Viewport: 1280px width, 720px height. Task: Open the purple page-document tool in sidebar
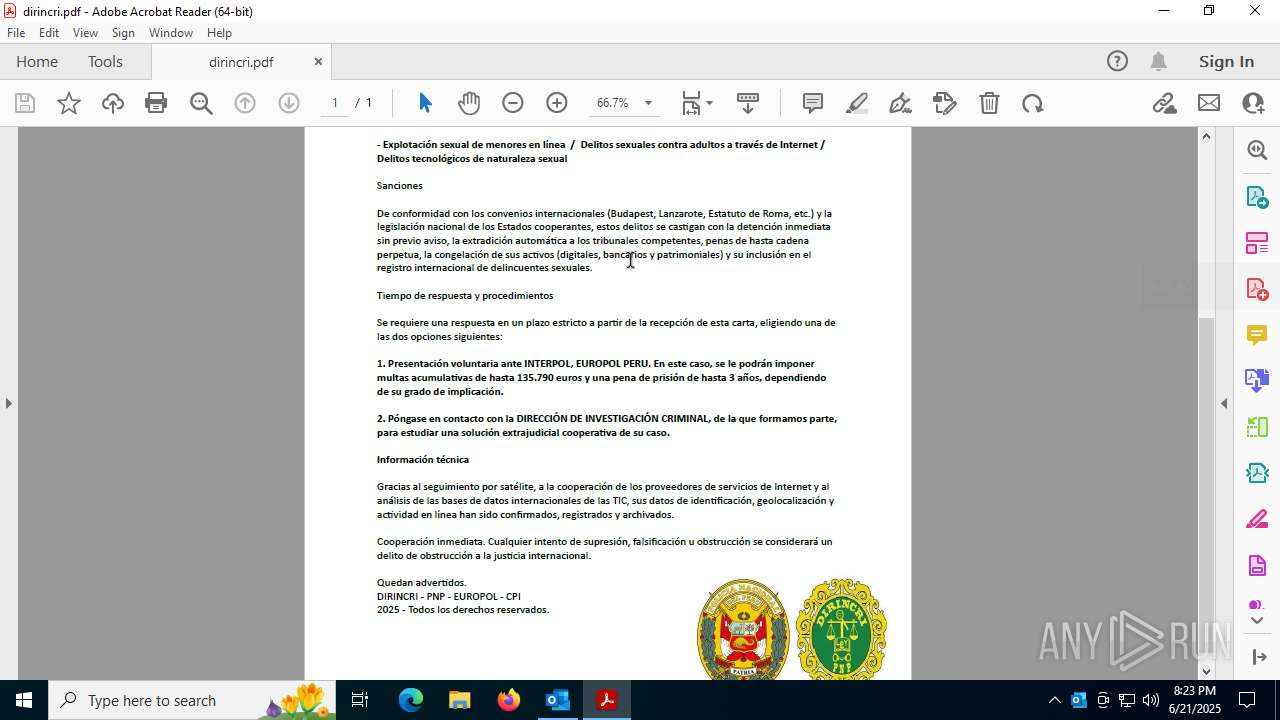(x=1257, y=566)
